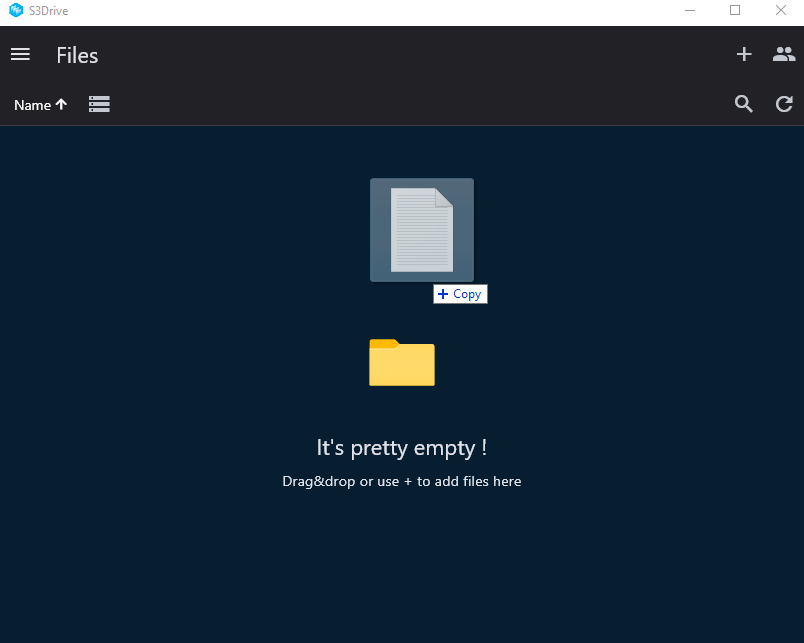Click the "It's pretty empty !" message
This screenshot has width=804, height=643.
pyautogui.click(x=402, y=448)
